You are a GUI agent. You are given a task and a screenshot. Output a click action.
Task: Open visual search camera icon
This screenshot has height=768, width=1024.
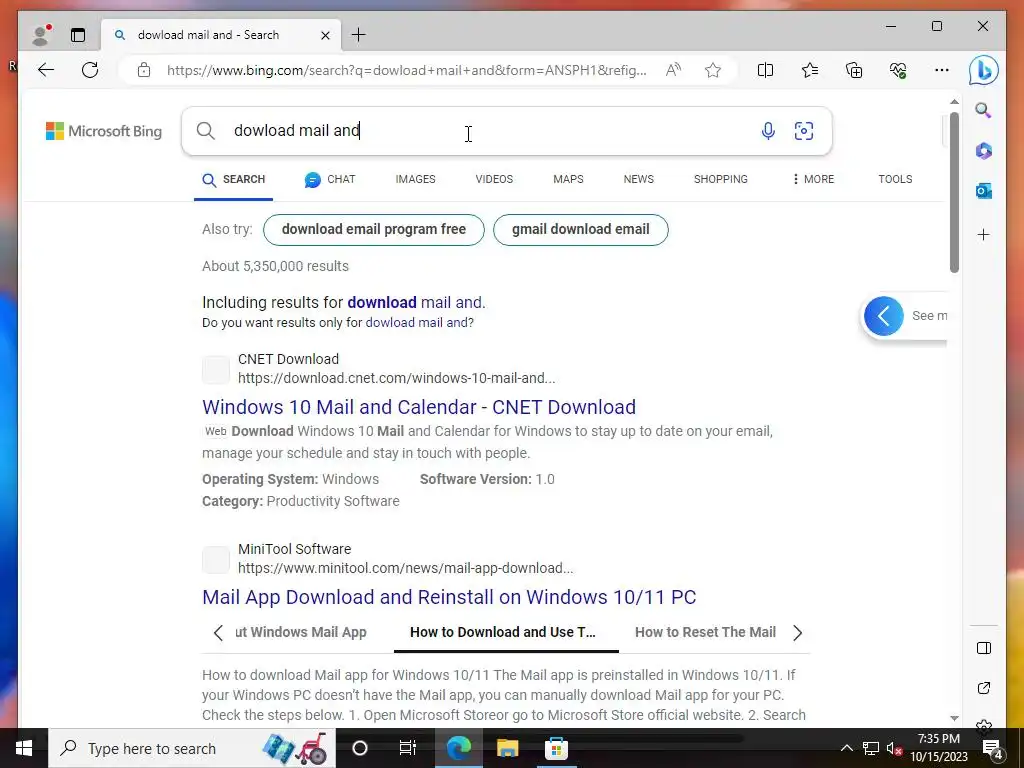804,131
